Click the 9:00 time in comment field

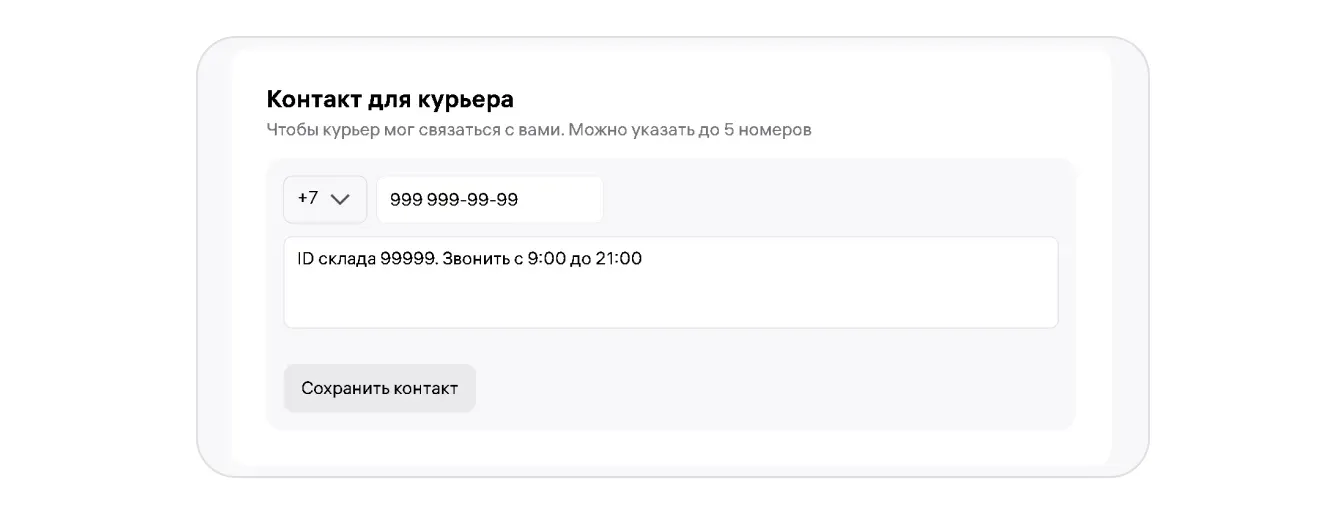click(x=547, y=258)
